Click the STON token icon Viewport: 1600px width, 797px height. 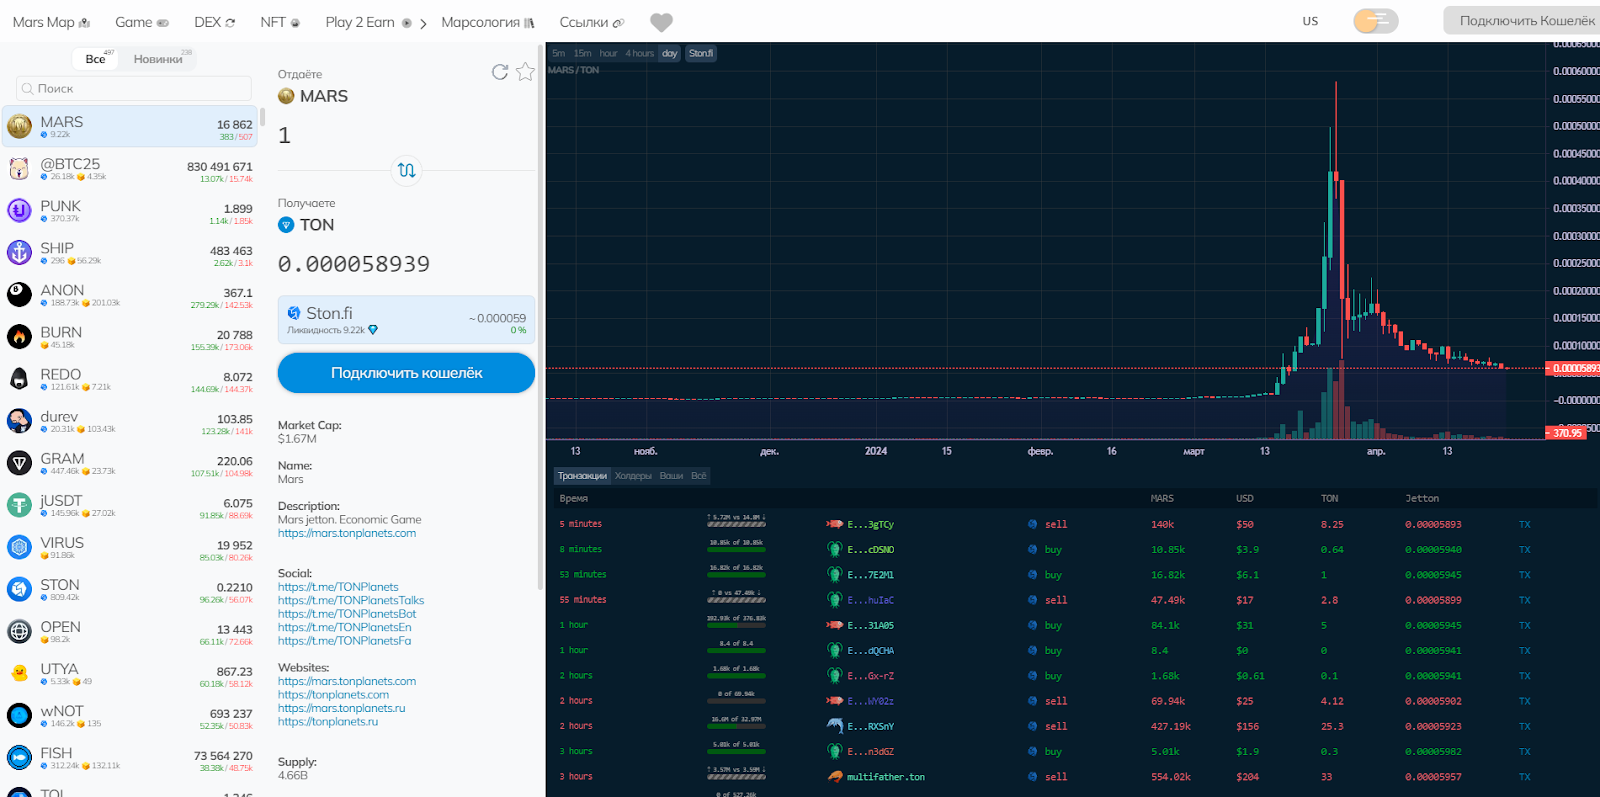coord(20,589)
